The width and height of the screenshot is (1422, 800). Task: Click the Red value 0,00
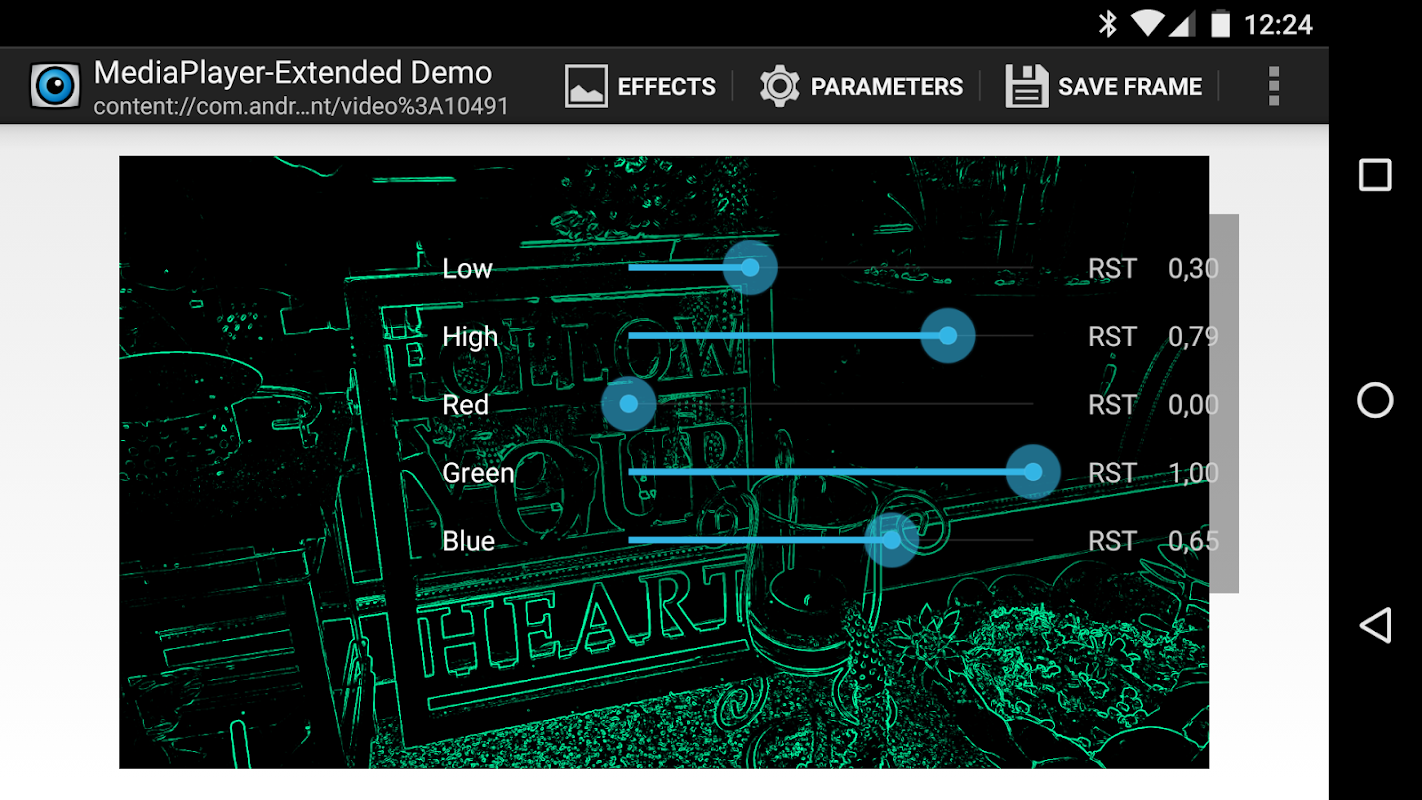click(1193, 405)
